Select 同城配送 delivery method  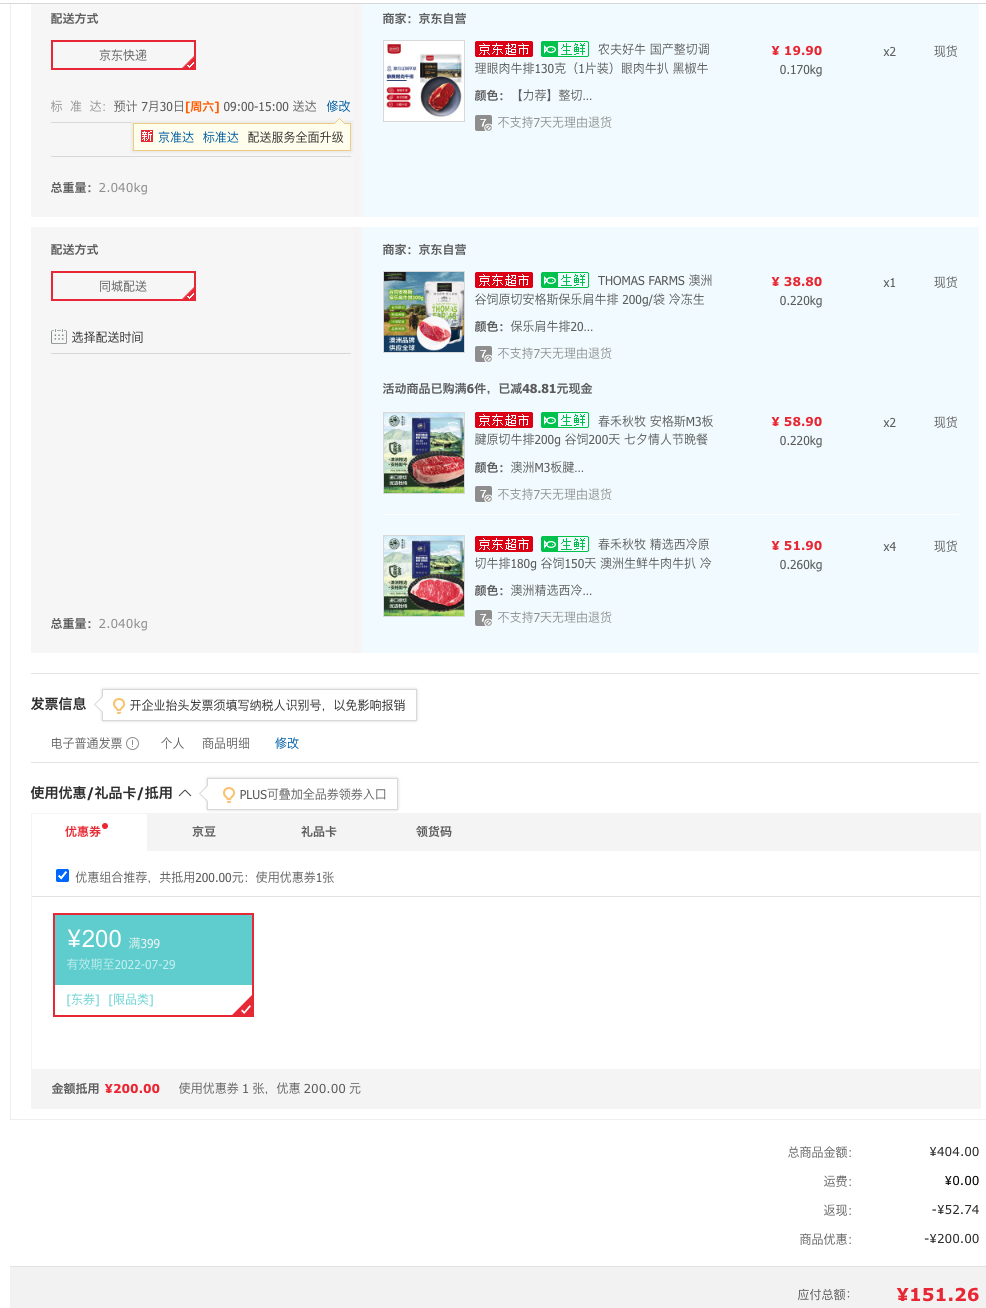tap(123, 286)
